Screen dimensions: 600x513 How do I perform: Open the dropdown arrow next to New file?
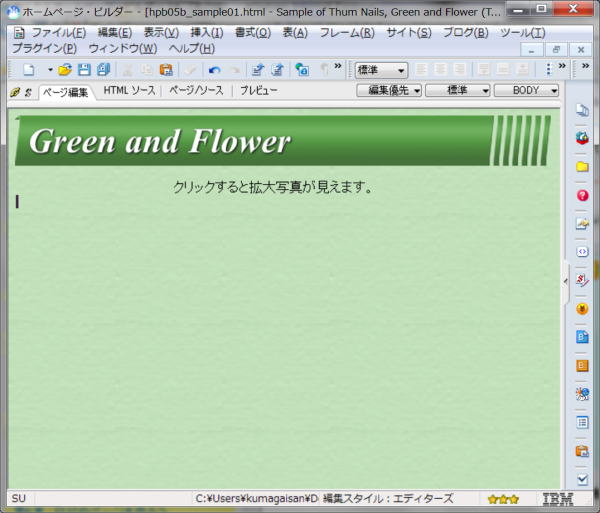[50, 70]
